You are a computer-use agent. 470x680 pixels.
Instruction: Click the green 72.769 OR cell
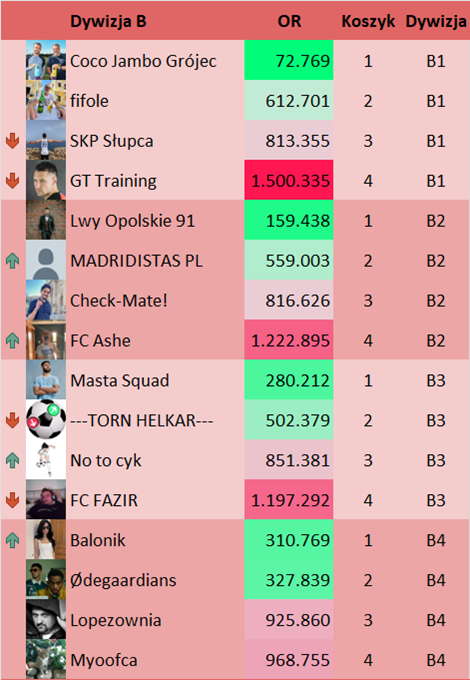click(289, 60)
